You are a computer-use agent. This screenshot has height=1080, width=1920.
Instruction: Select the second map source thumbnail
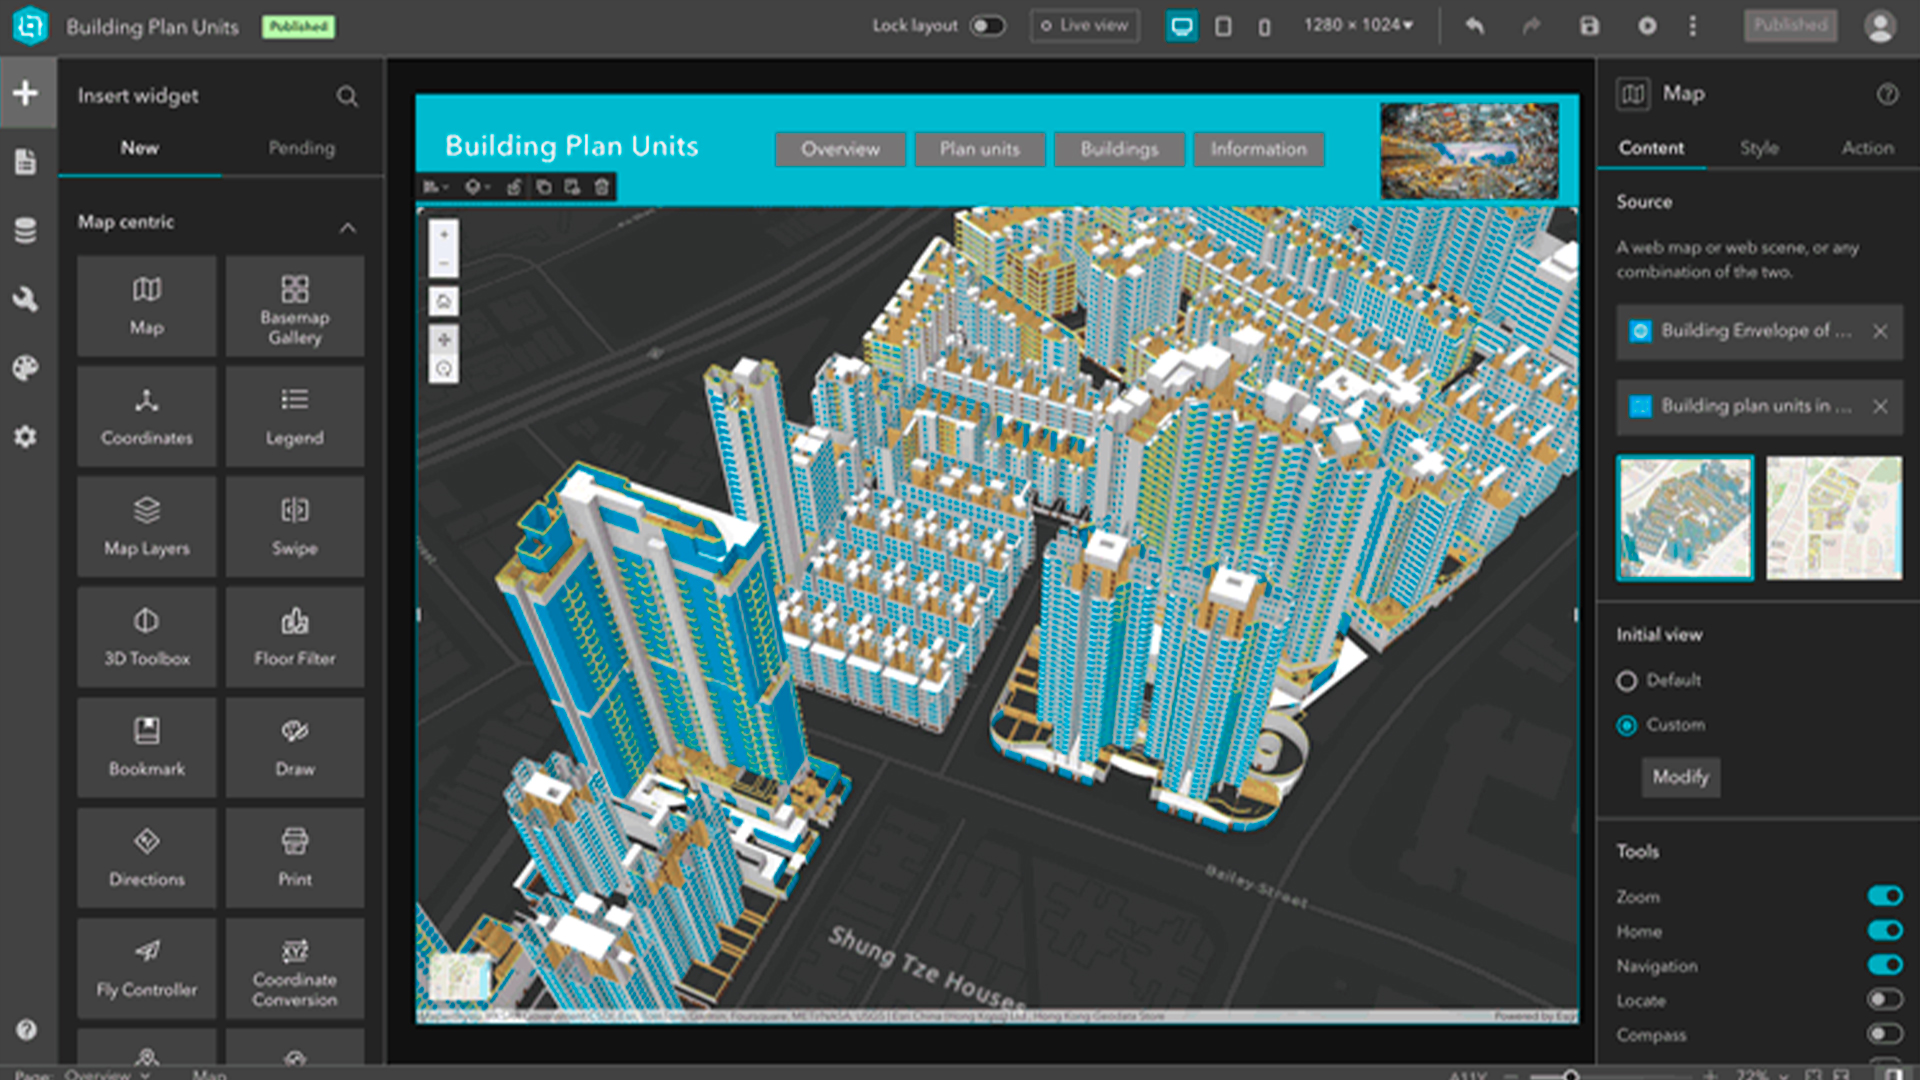[x=1833, y=518]
